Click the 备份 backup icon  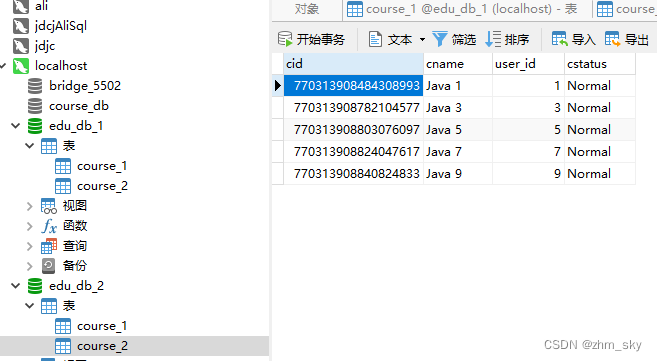(x=49, y=266)
